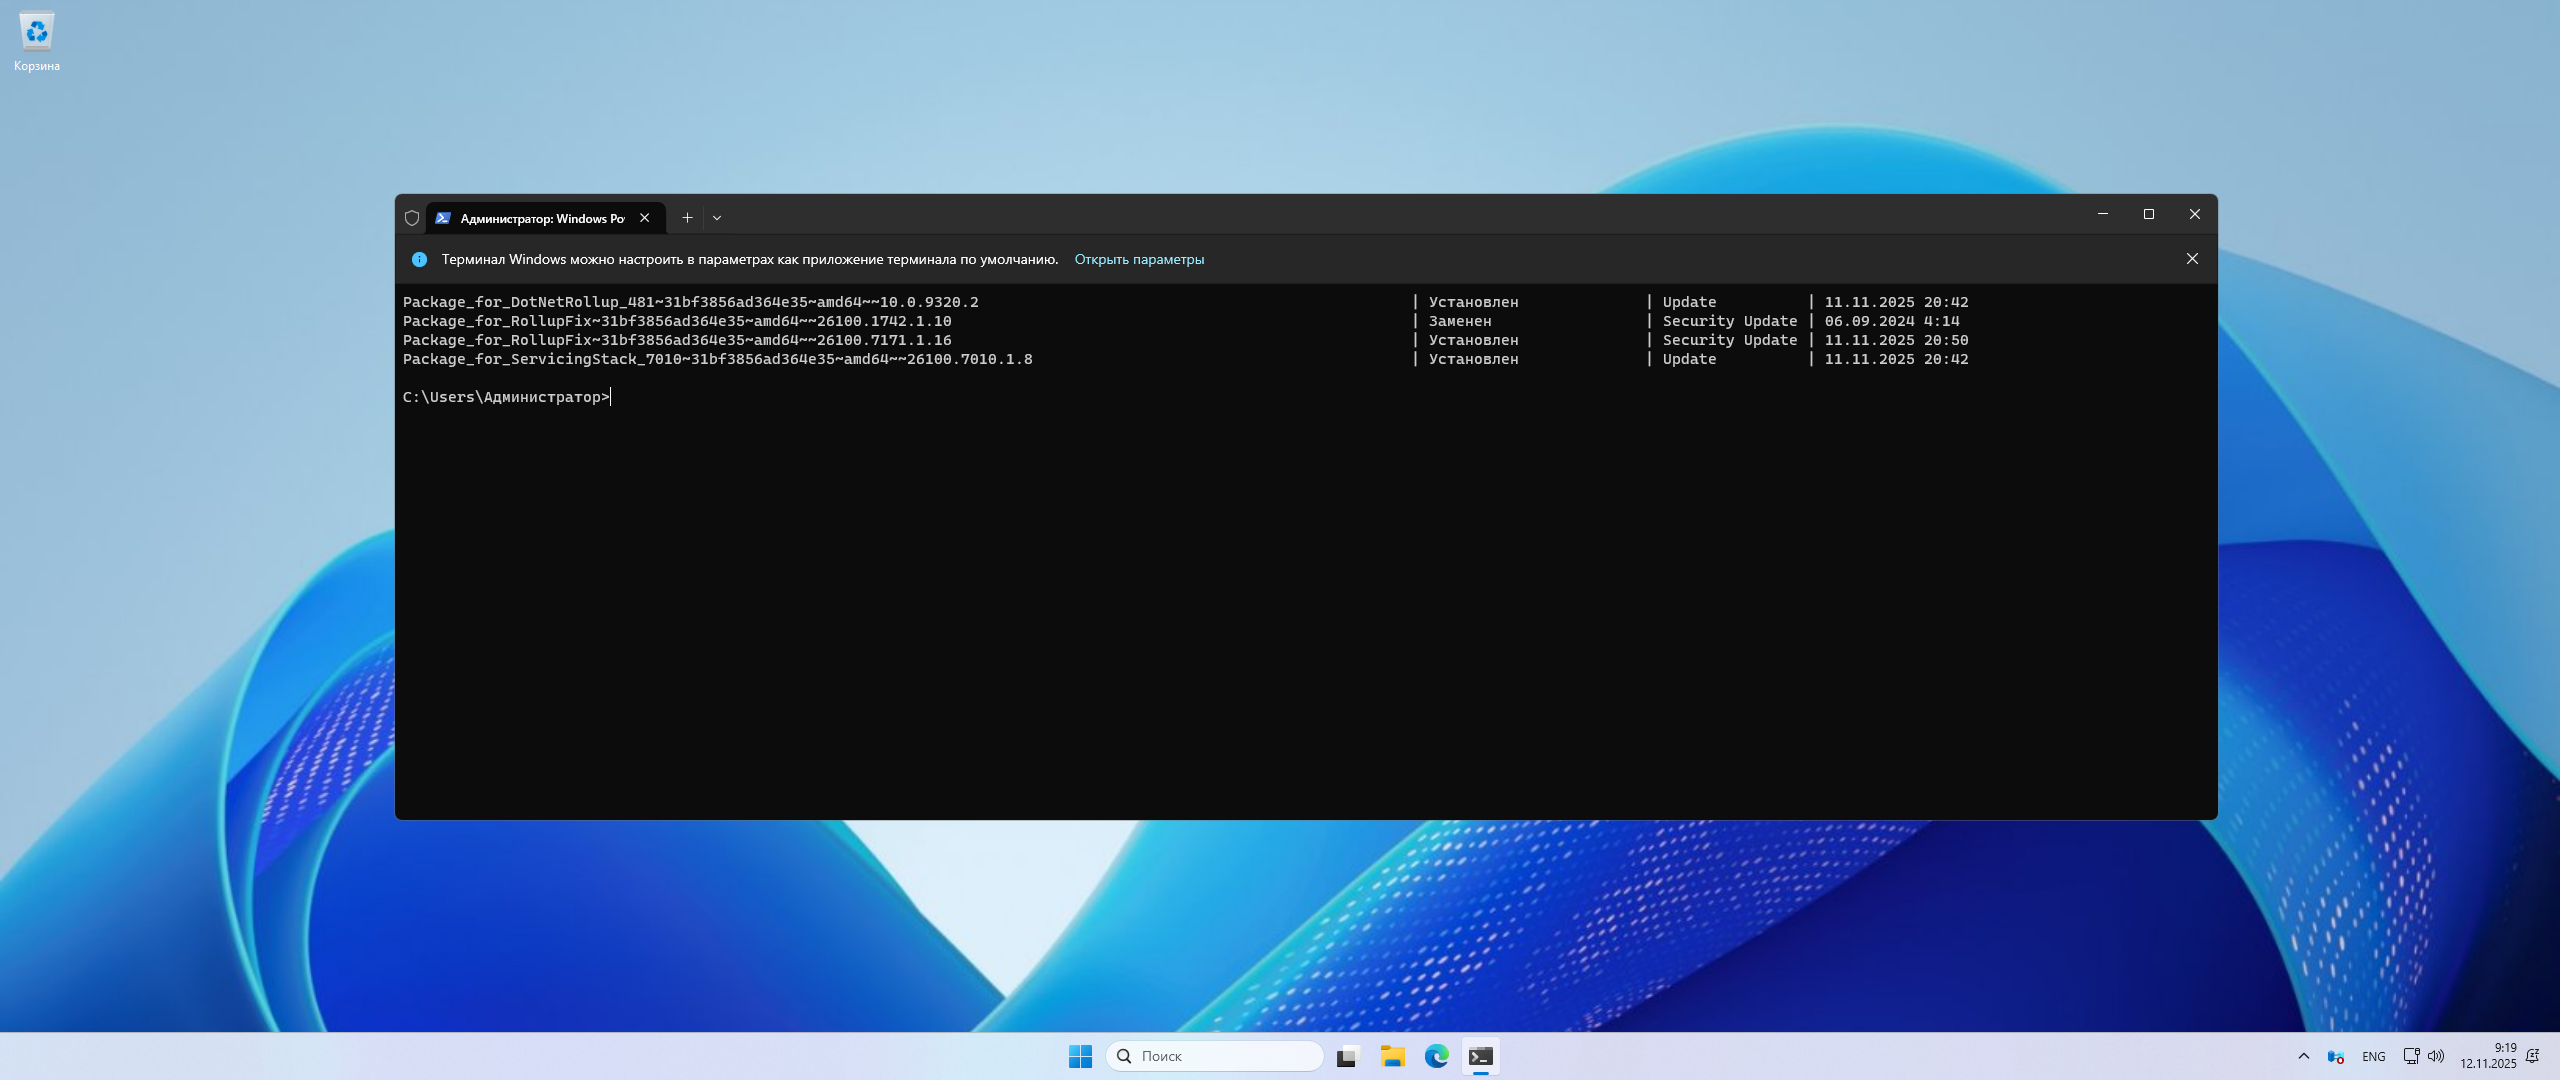Image resolution: width=2560 pixels, height=1080 pixels.
Task: Open the clock and date flyout
Action: [2488, 1056]
